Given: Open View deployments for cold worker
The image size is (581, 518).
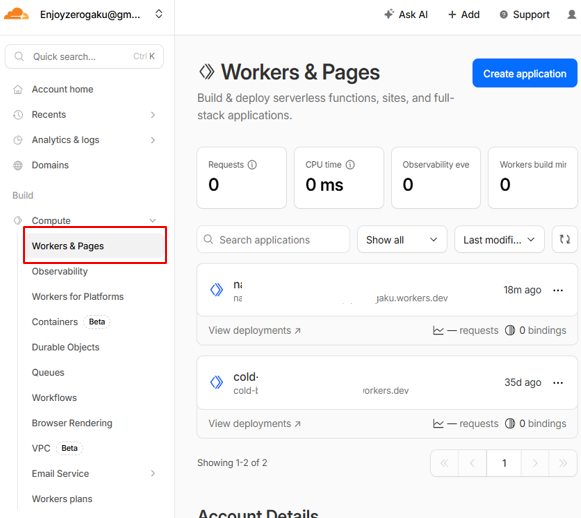Looking at the screenshot, I should 255,423.
